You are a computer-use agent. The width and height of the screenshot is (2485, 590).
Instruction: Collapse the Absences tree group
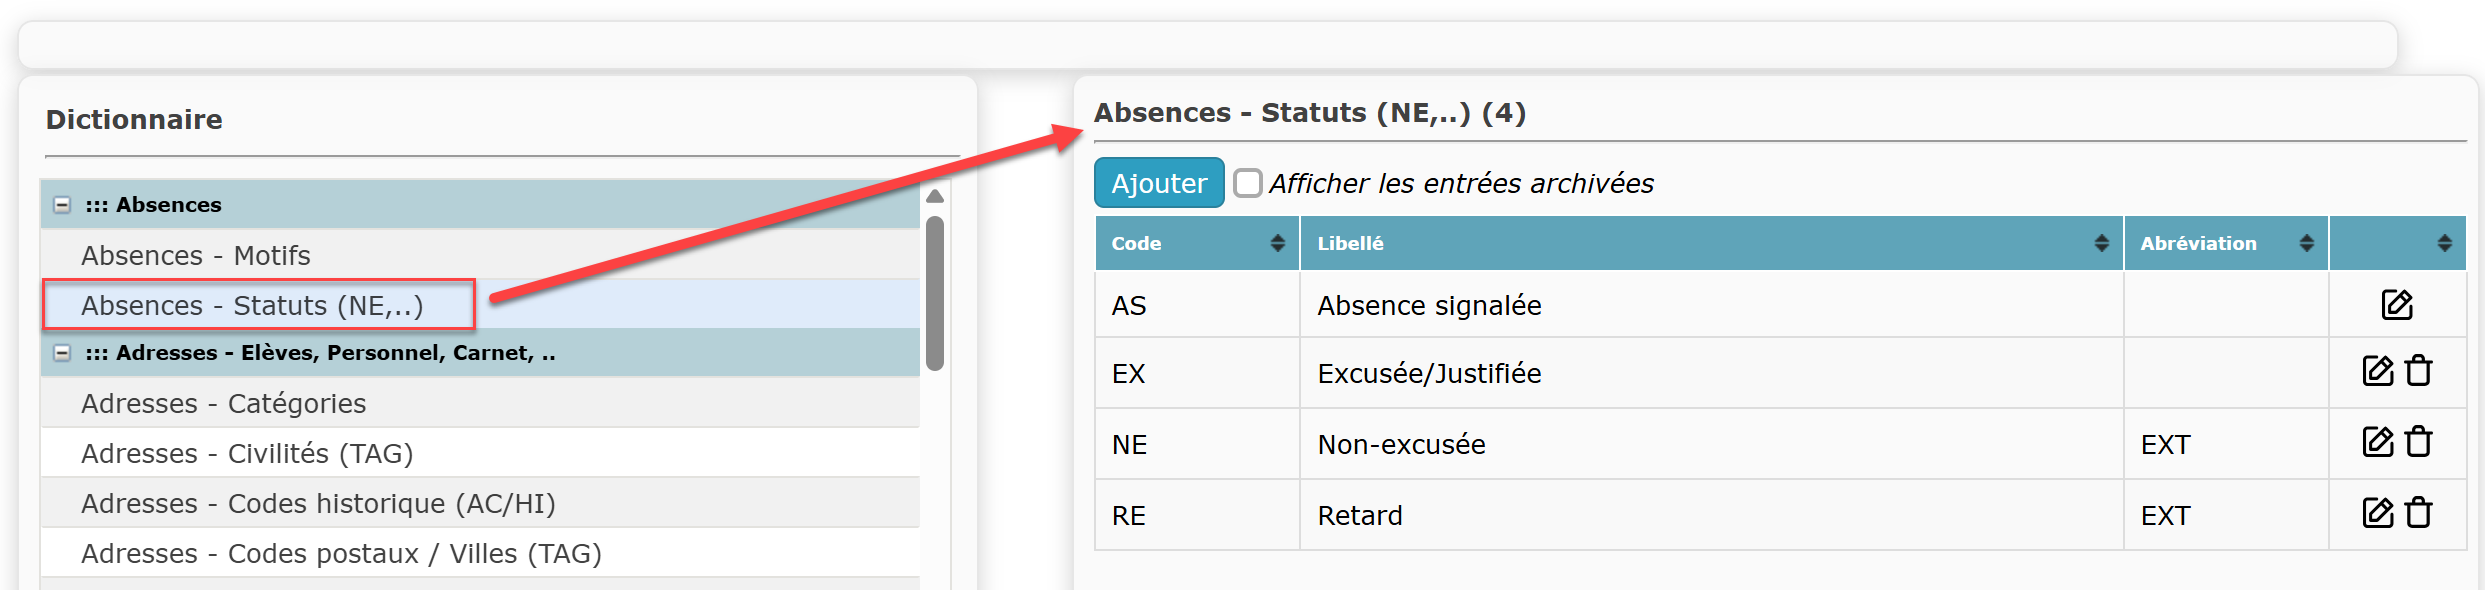click(62, 205)
